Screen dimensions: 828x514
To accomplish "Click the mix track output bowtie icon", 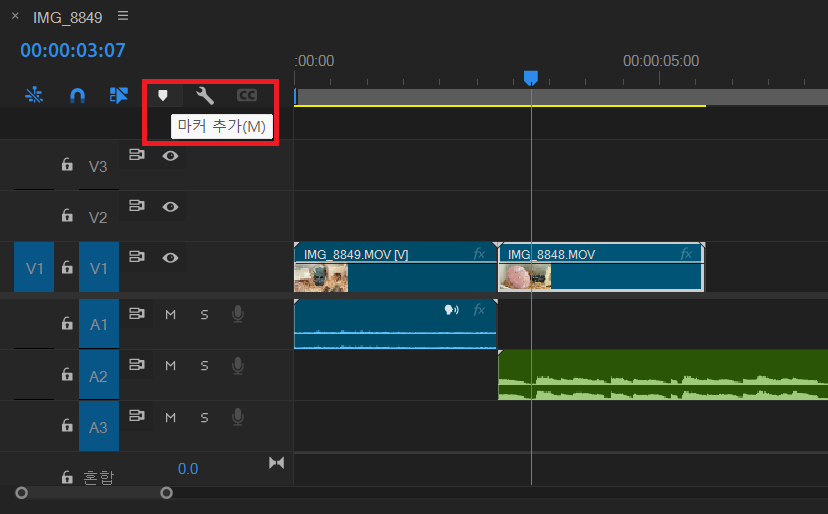I will click(x=276, y=463).
